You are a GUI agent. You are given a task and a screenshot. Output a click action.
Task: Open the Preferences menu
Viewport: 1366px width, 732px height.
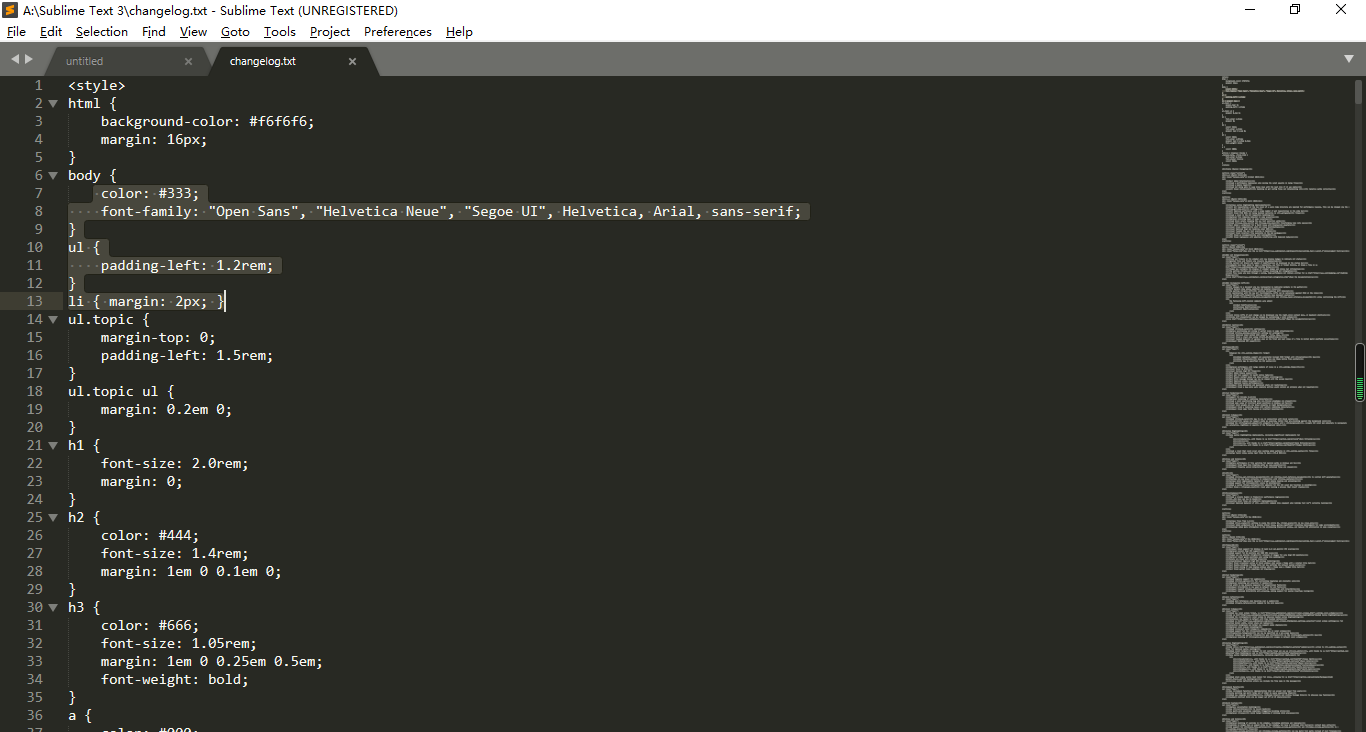pyautogui.click(x=397, y=31)
